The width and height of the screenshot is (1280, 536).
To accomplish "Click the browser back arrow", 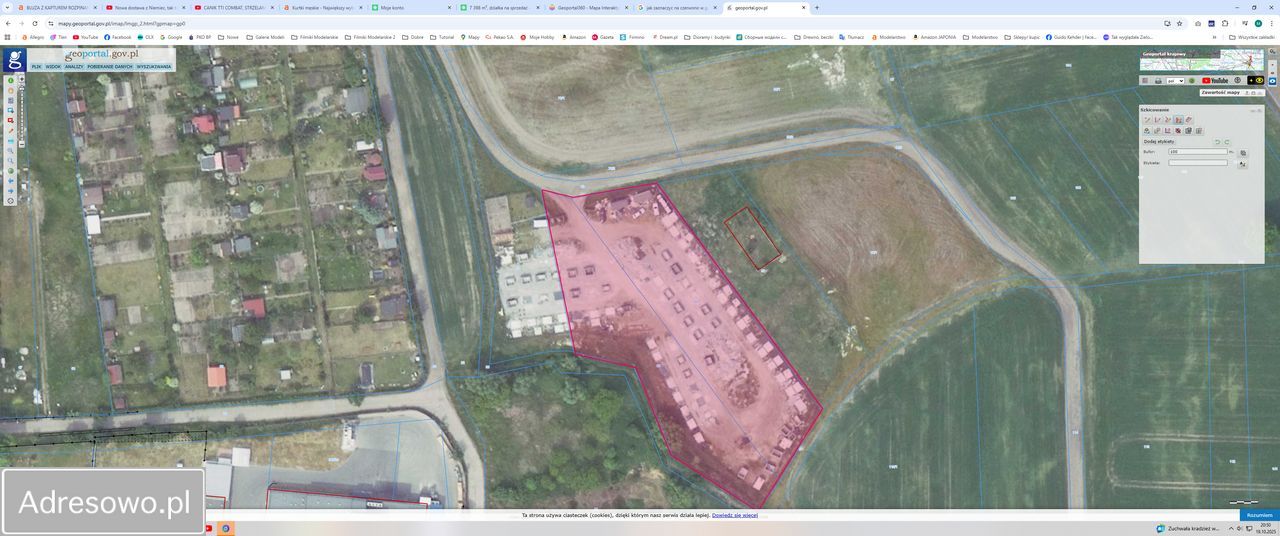I will 8,23.
